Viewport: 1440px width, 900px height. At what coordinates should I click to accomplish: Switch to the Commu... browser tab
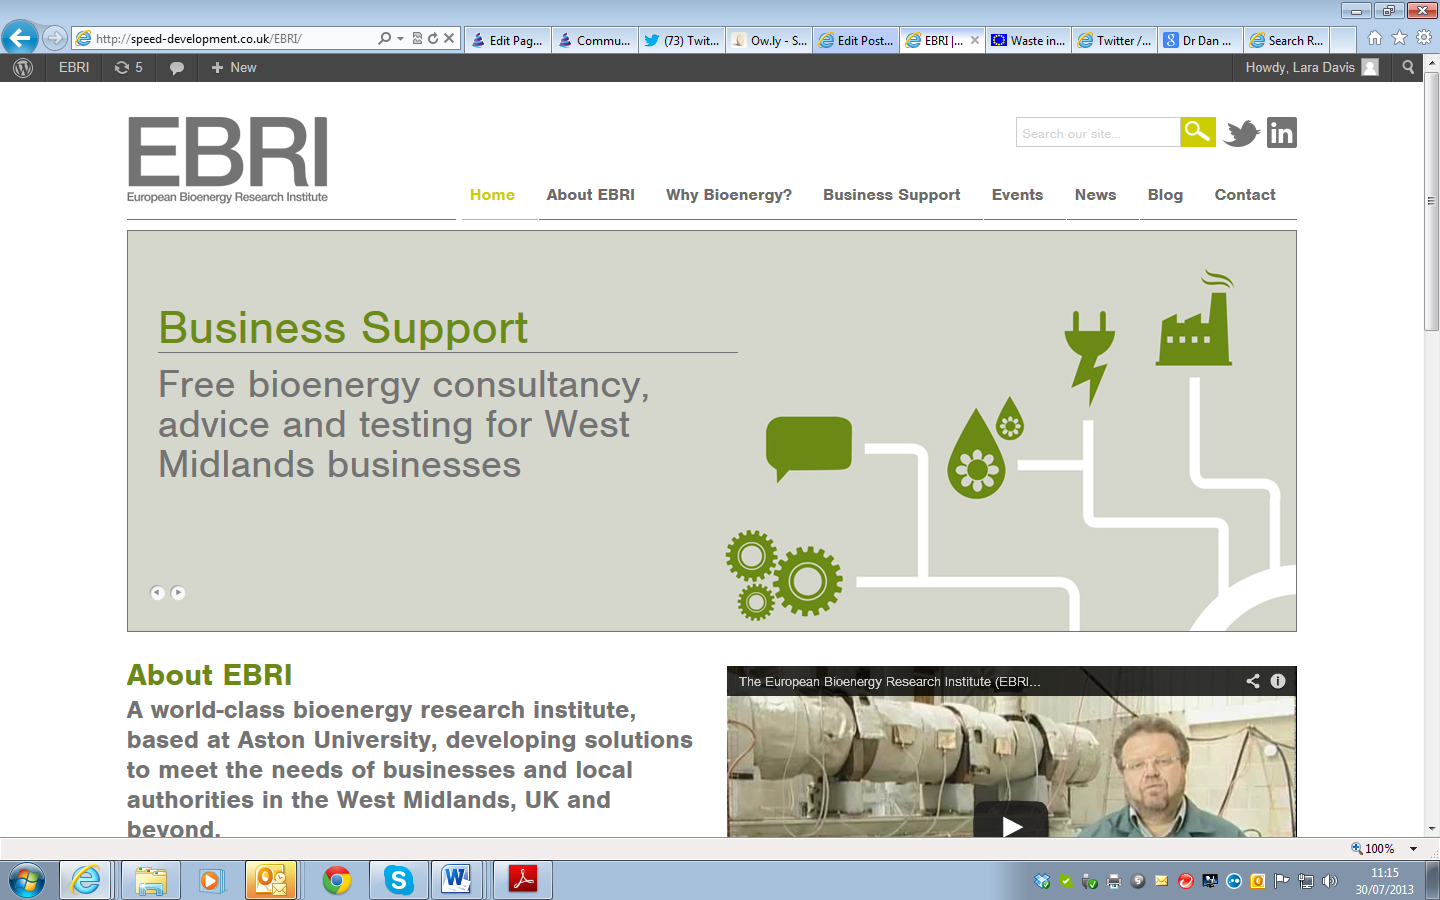click(x=594, y=40)
